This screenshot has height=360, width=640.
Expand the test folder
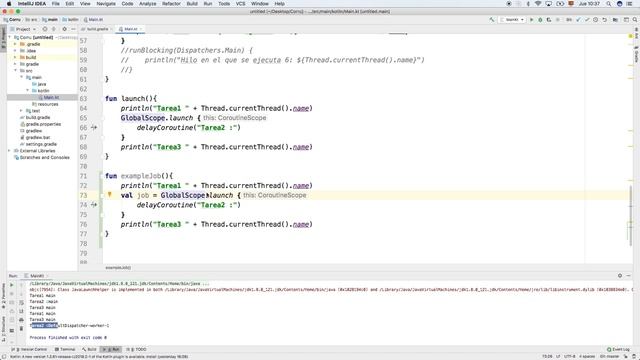click(x=21, y=111)
